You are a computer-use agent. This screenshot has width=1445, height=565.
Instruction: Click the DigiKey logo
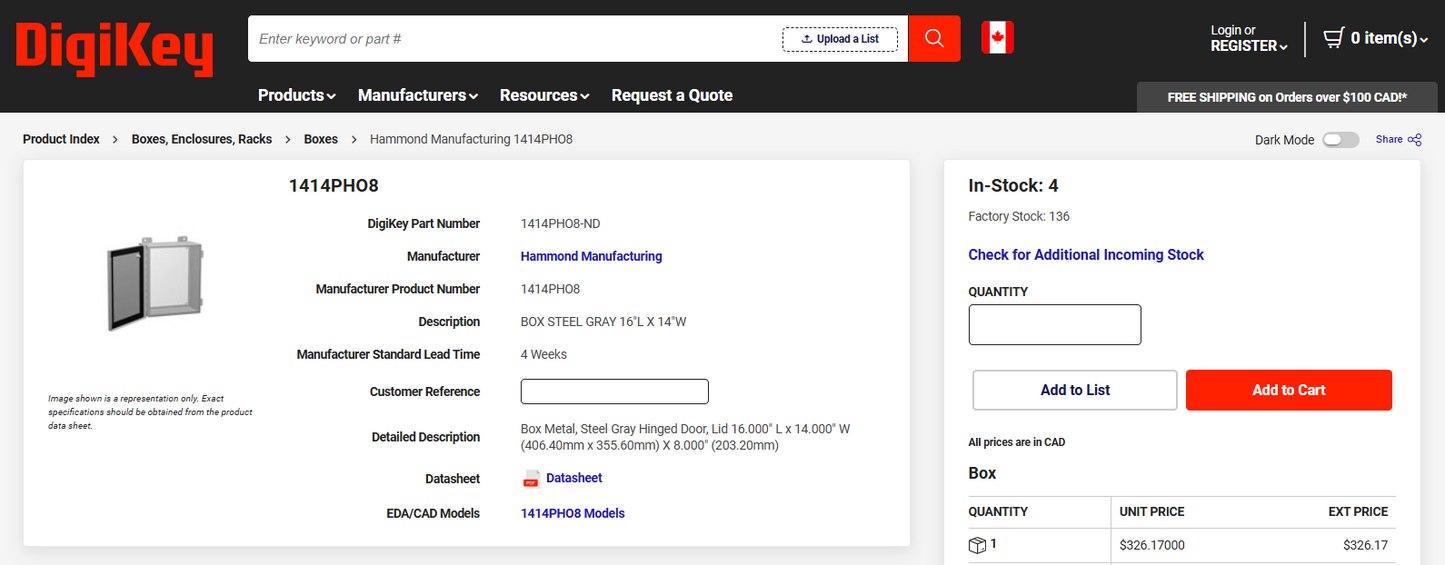click(x=114, y=49)
